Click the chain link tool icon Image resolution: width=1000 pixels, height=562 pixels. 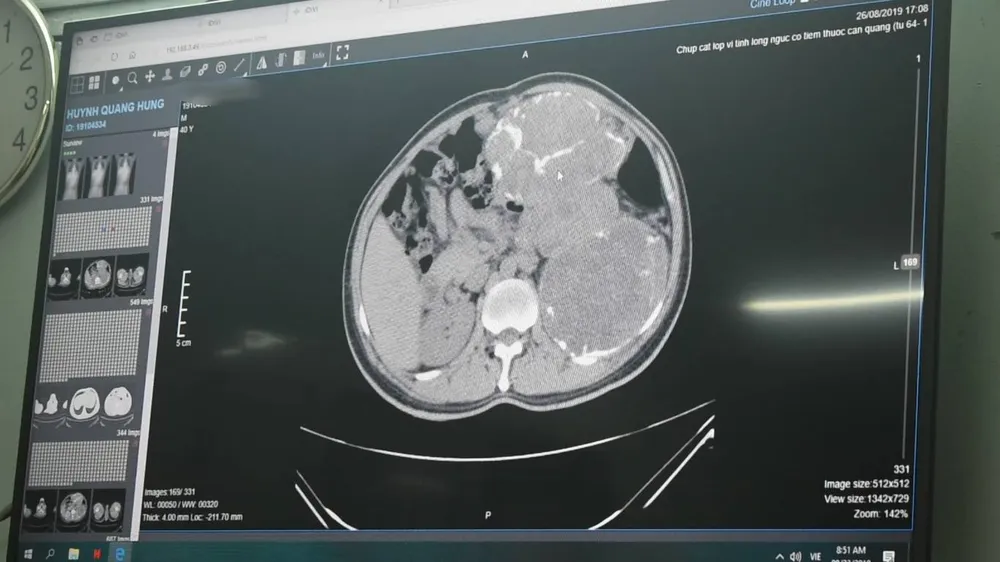click(x=203, y=70)
